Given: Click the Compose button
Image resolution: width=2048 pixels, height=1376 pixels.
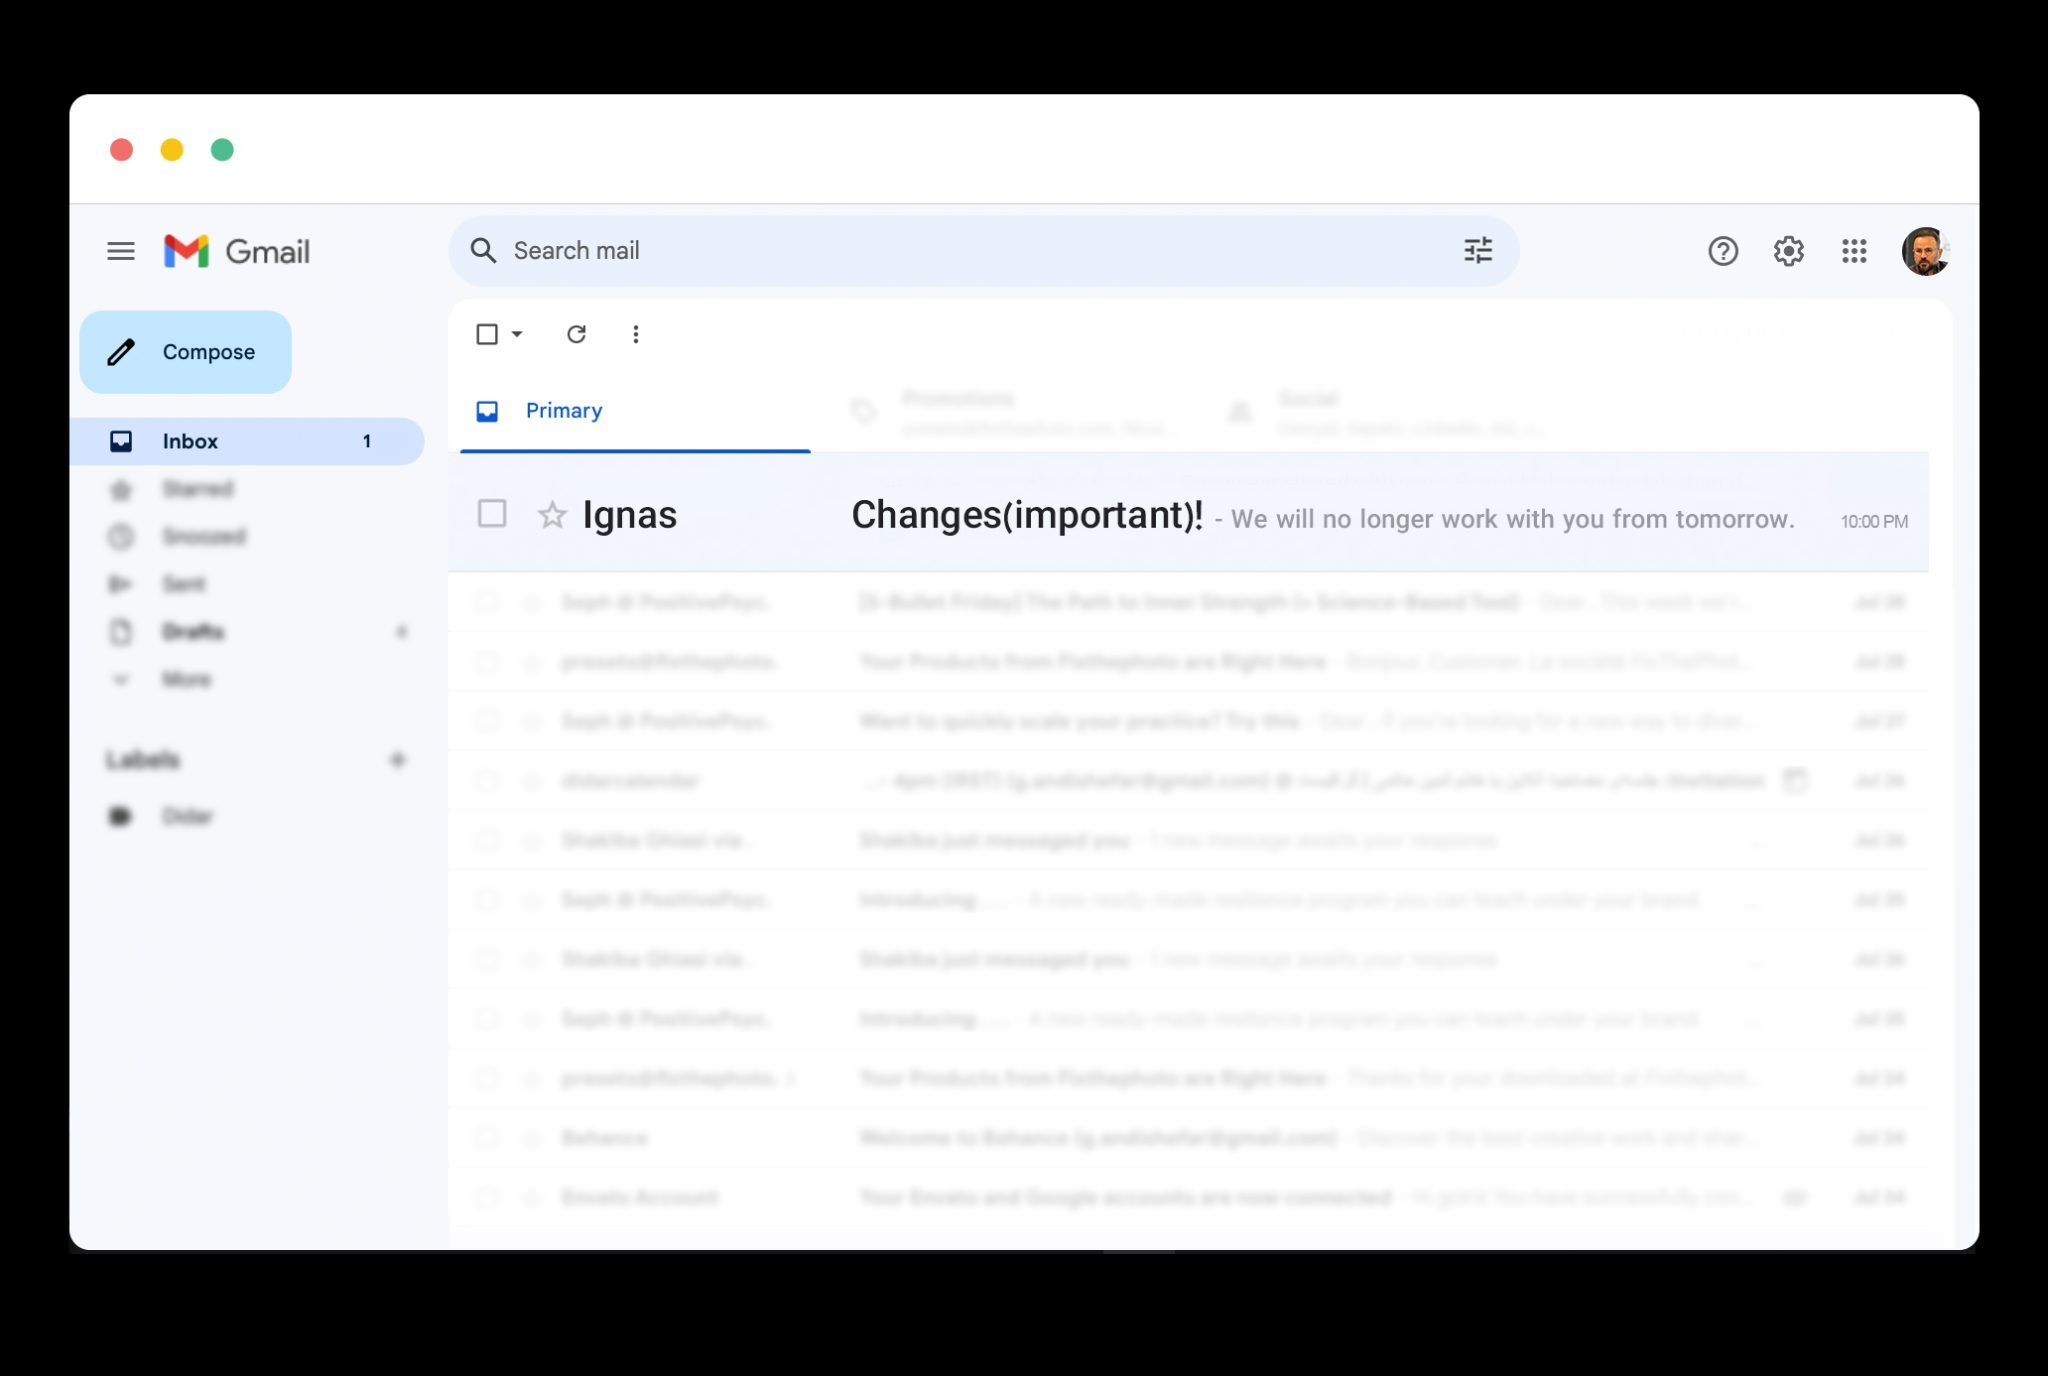Looking at the screenshot, I should (186, 352).
